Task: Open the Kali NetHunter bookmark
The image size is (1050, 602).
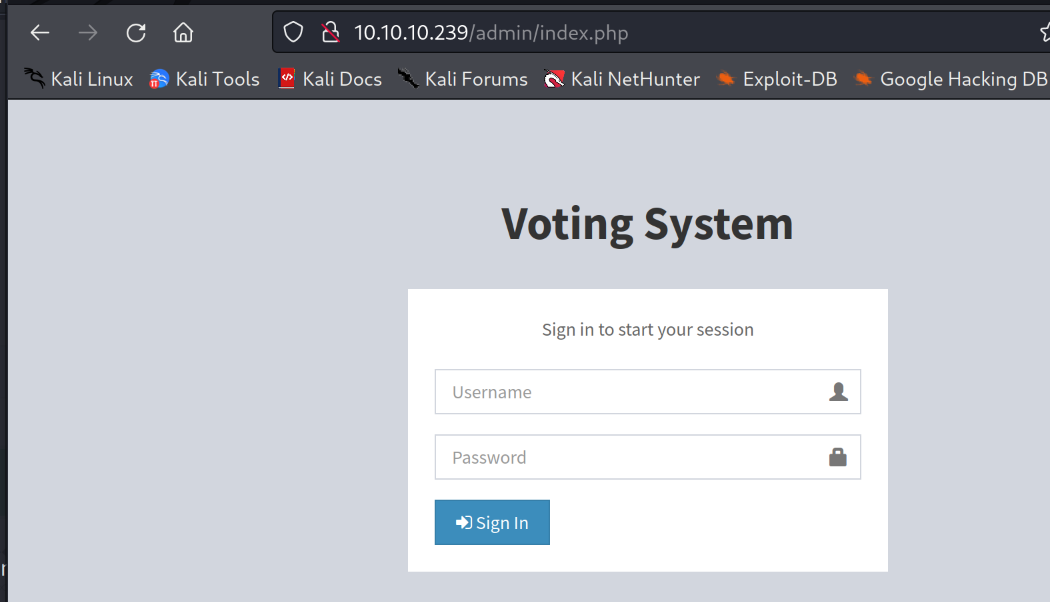Action: [x=622, y=79]
